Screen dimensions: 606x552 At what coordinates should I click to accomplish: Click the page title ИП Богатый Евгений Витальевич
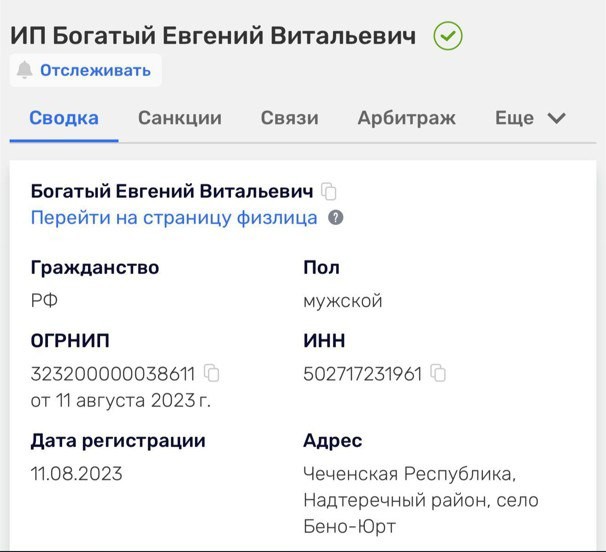[x=213, y=37]
